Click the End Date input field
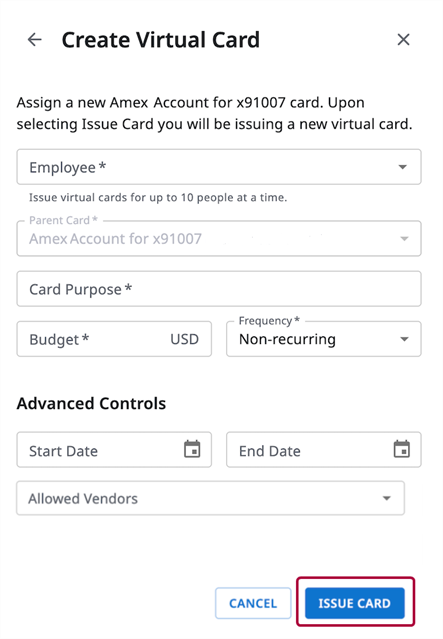Viewport: 443px width, 639px height. pos(324,450)
